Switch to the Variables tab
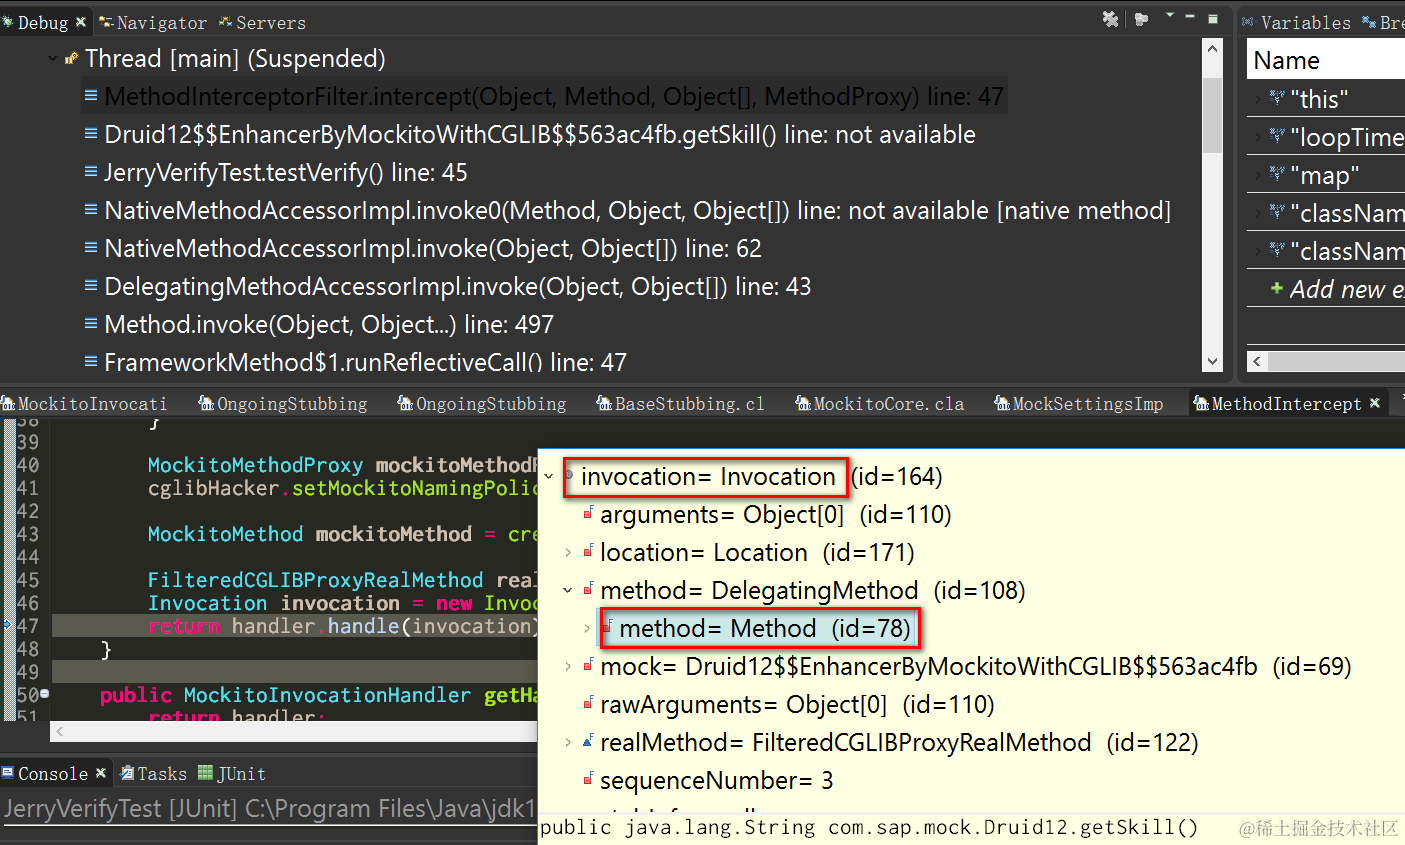This screenshot has width=1405, height=845. click(x=1305, y=22)
